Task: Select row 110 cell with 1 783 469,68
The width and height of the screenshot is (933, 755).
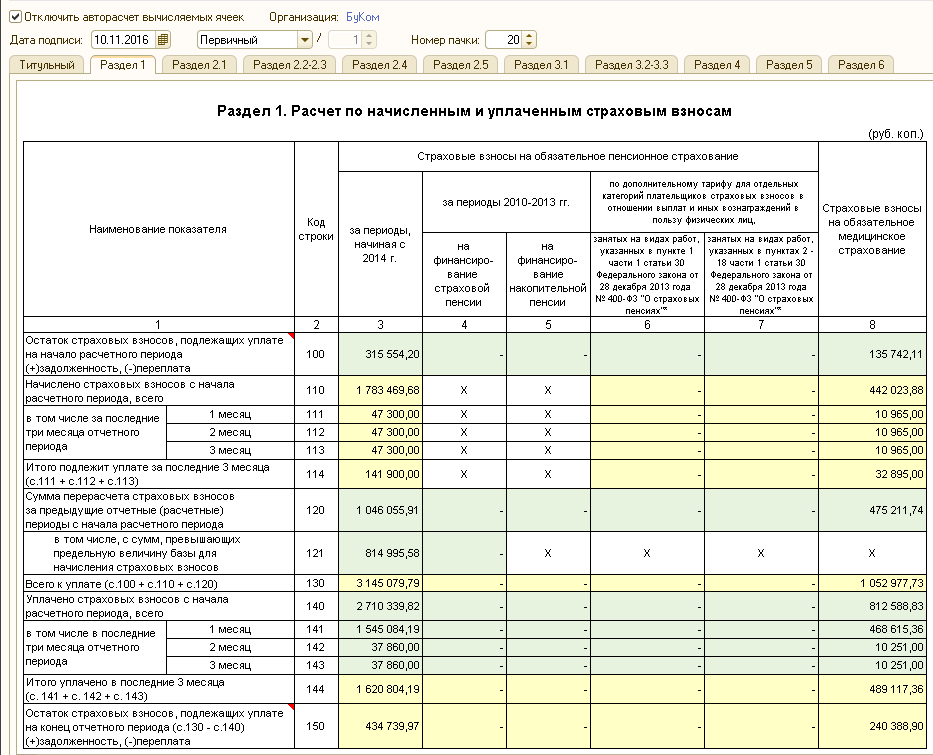Action: point(380,390)
